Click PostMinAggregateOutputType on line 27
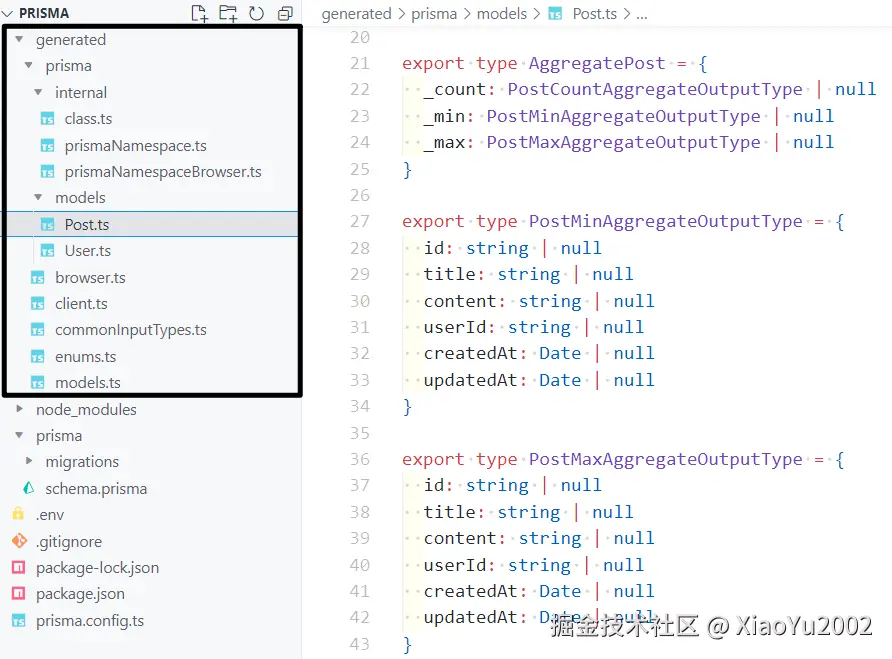 tap(666, 221)
